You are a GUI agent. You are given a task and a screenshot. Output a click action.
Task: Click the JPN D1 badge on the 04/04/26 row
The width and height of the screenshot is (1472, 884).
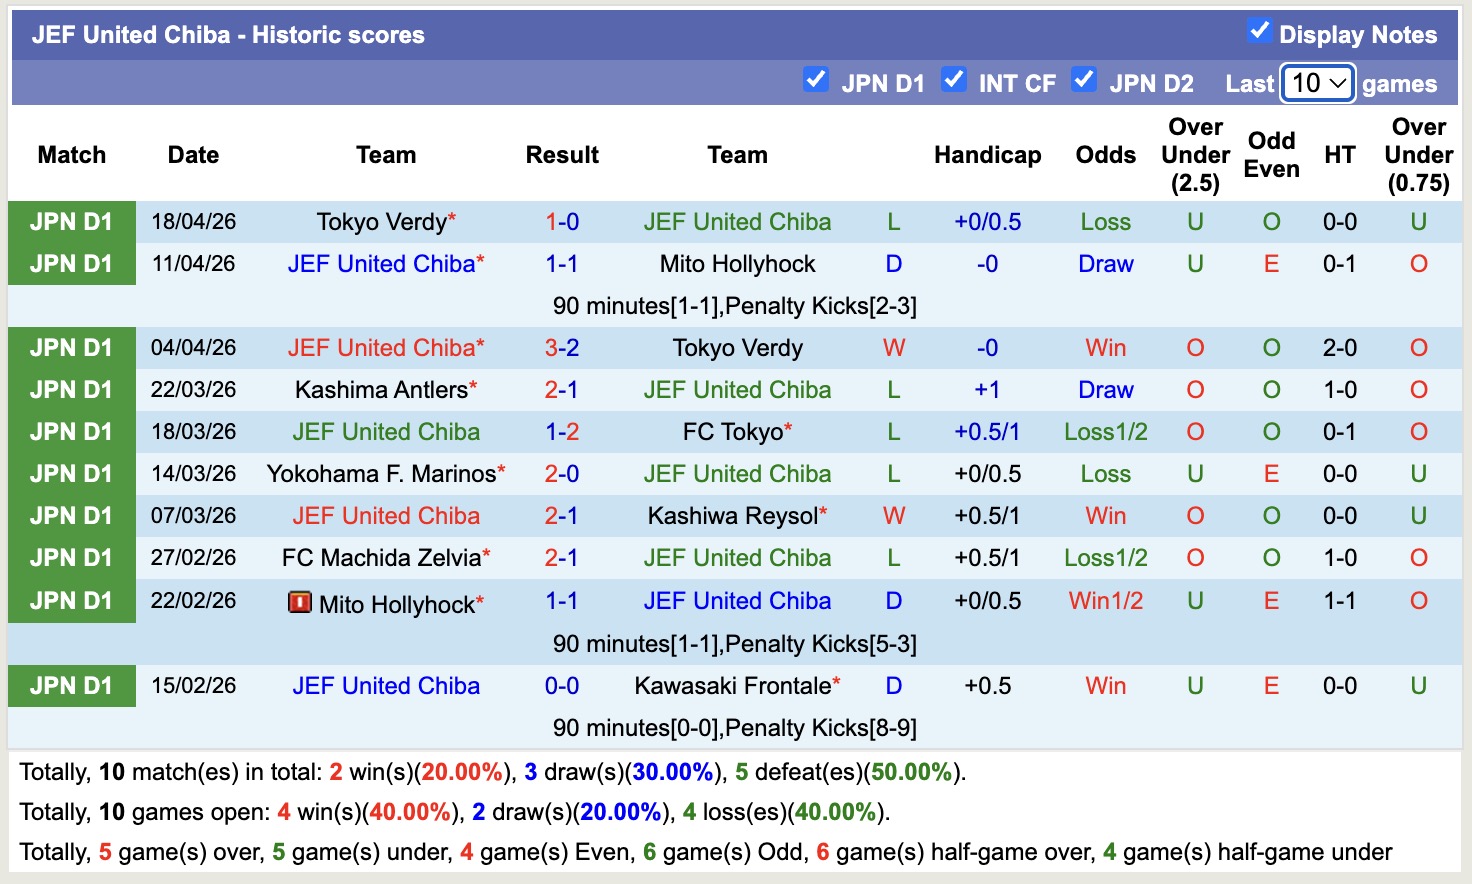(71, 347)
